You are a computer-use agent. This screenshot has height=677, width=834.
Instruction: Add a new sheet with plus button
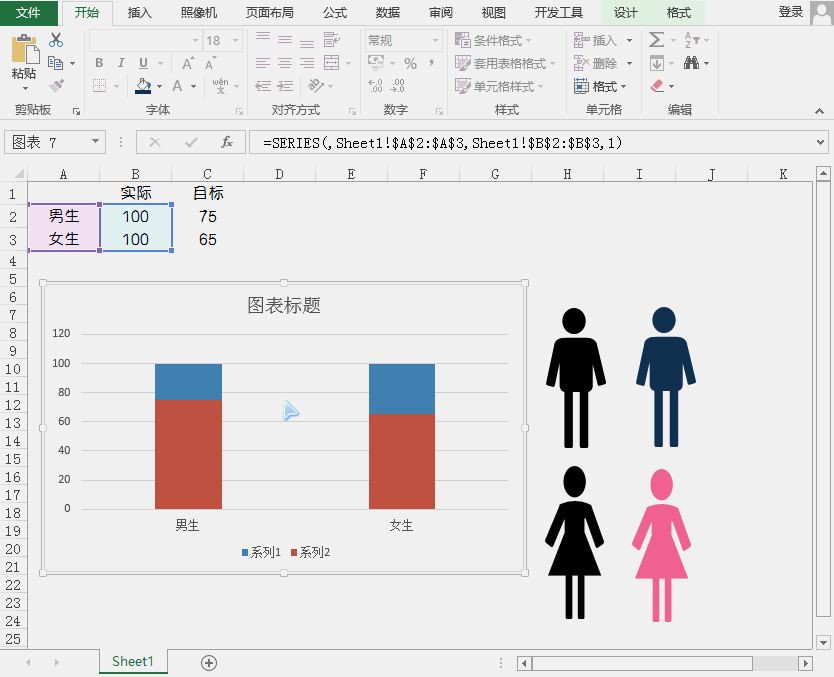[208, 663]
